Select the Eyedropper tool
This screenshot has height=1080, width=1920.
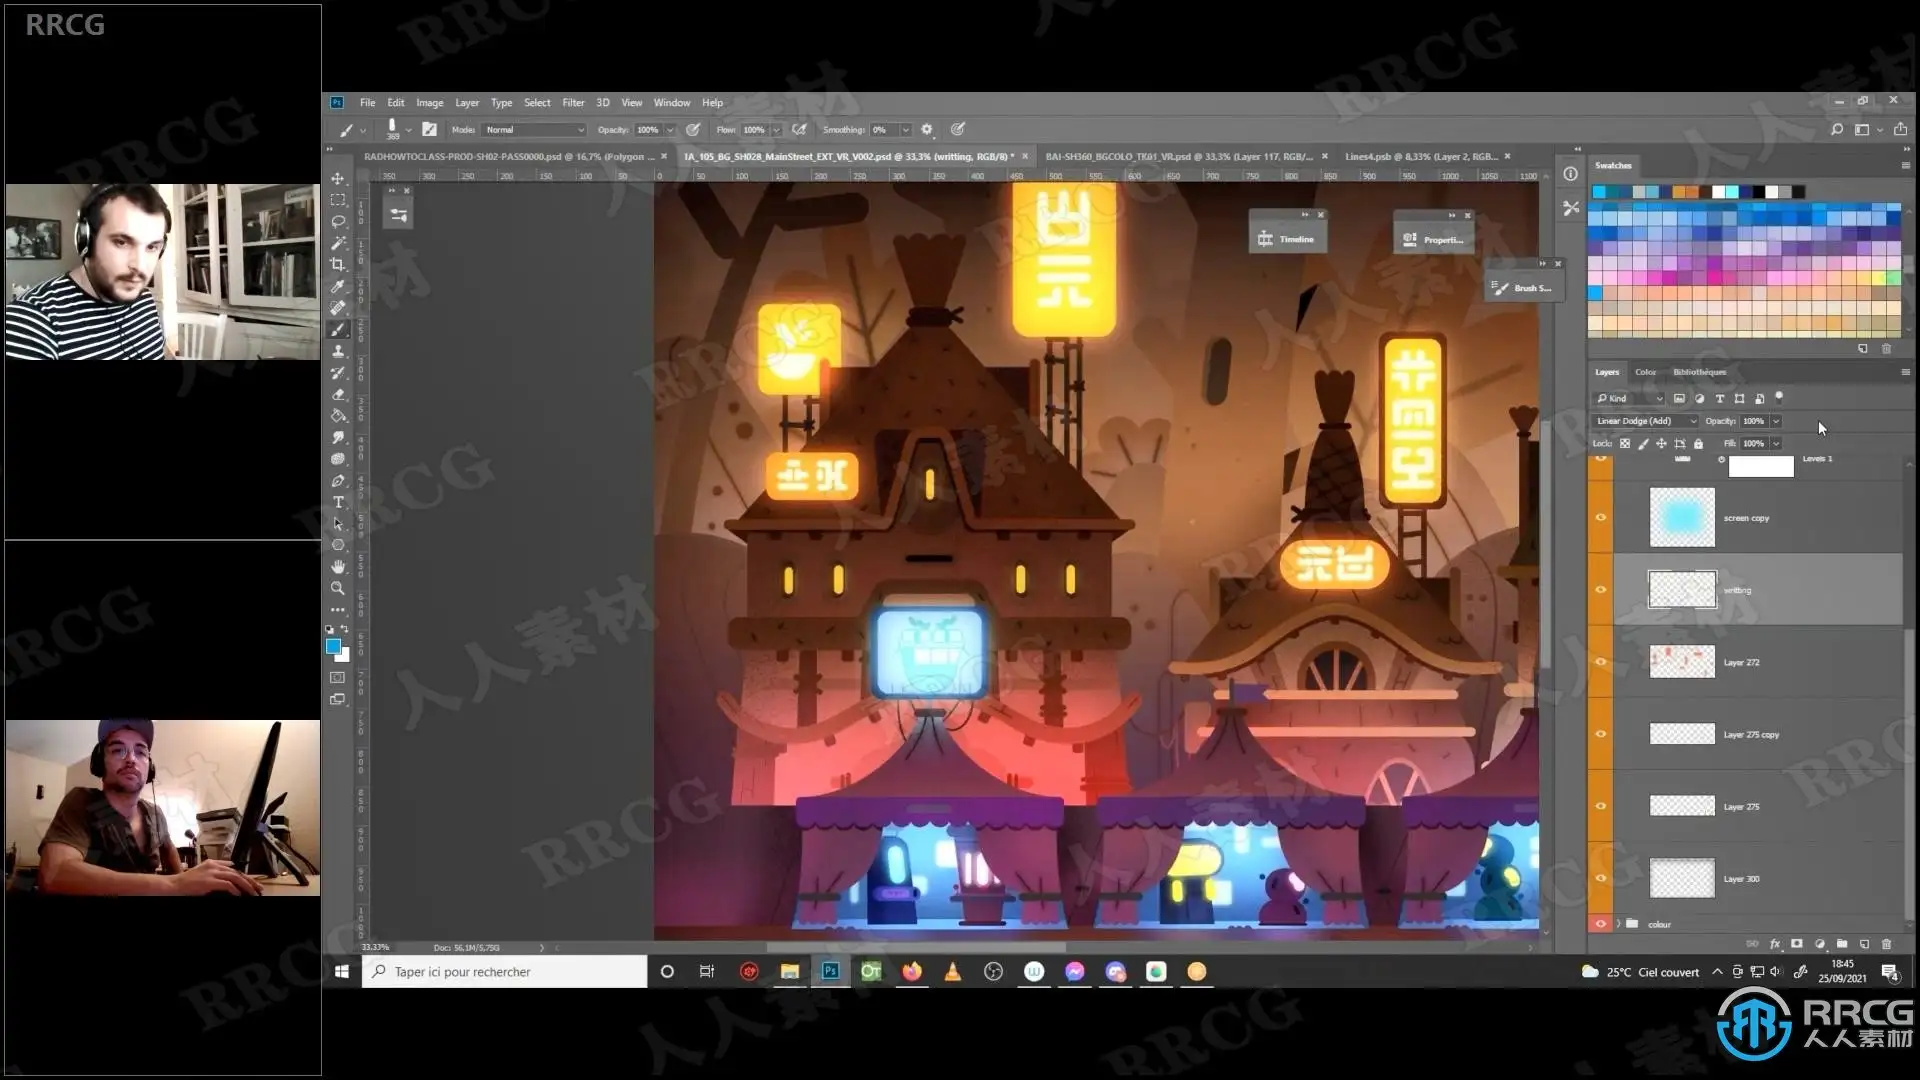(x=338, y=287)
